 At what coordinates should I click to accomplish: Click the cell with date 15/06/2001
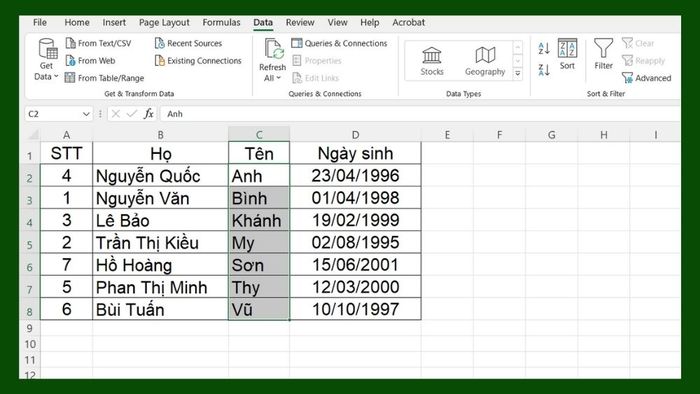[x=355, y=265]
